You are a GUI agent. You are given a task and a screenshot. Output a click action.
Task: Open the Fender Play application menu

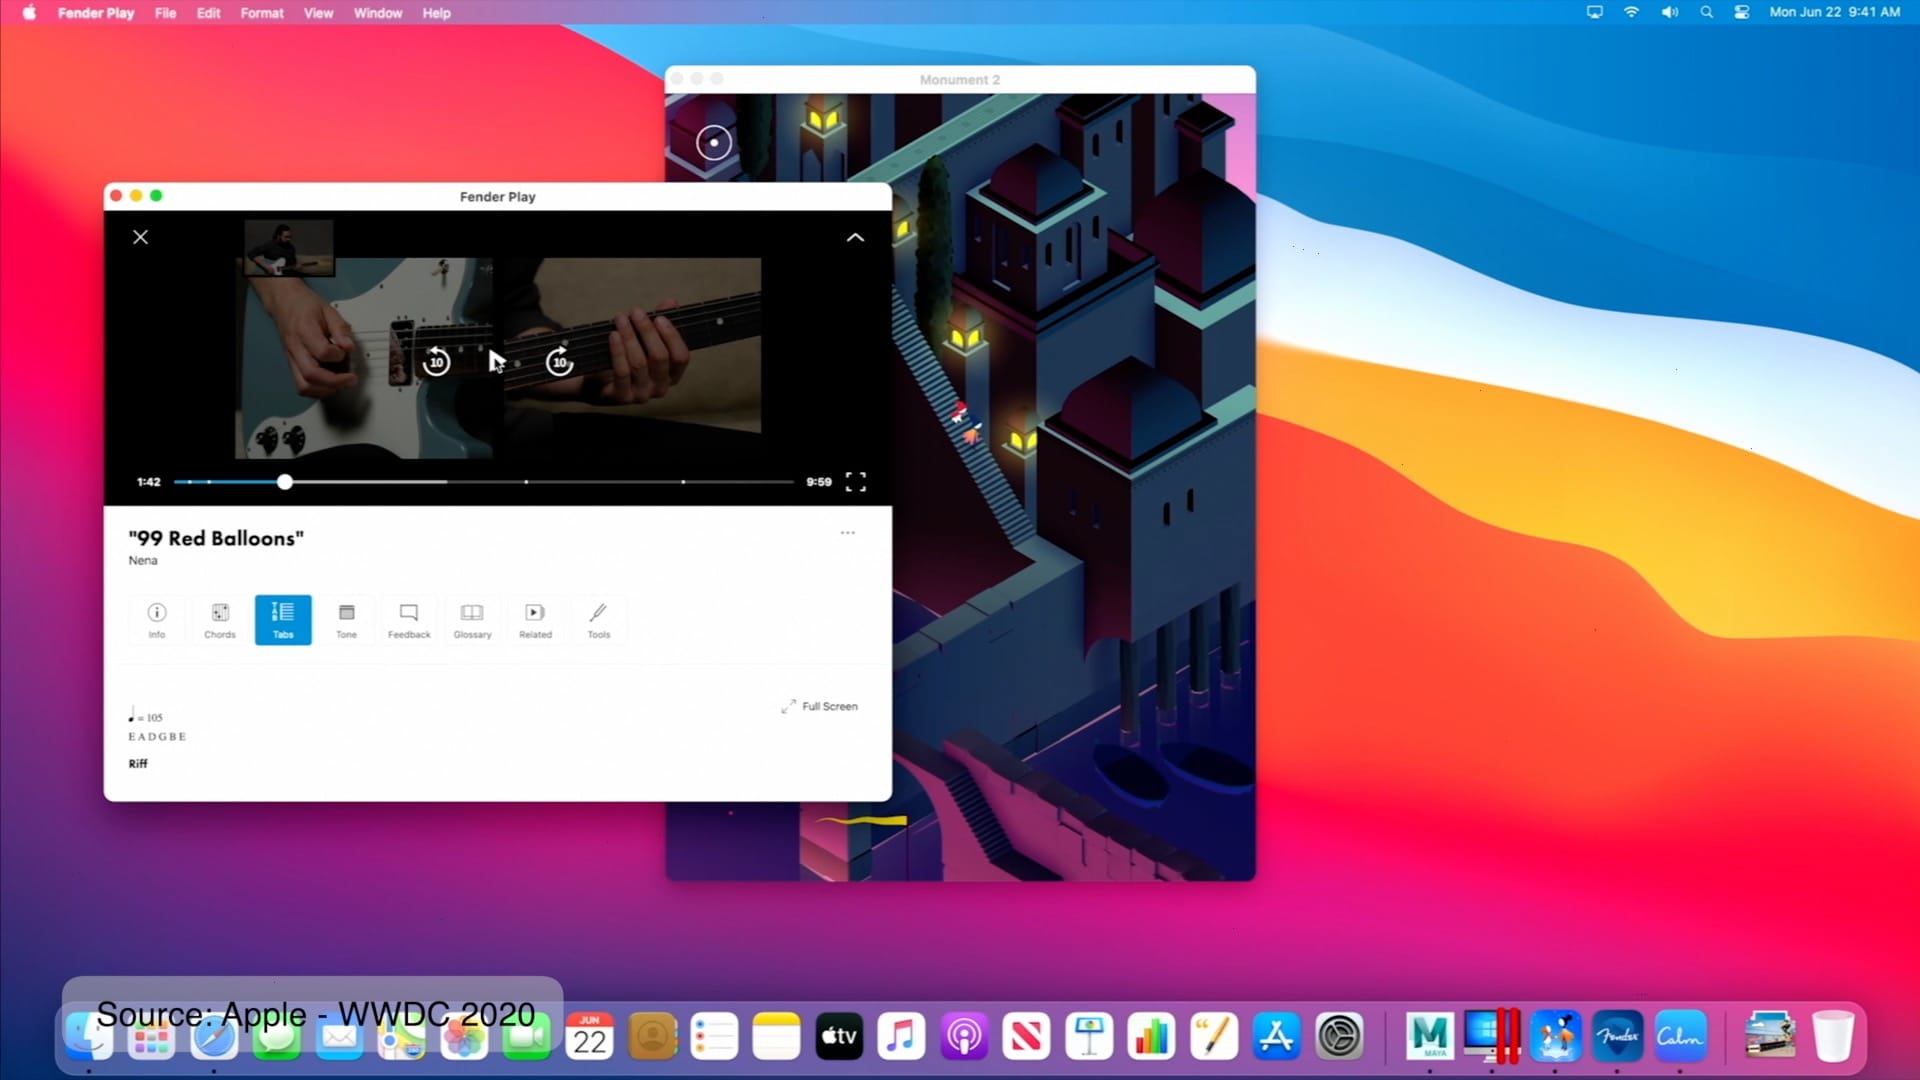[96, 13]
